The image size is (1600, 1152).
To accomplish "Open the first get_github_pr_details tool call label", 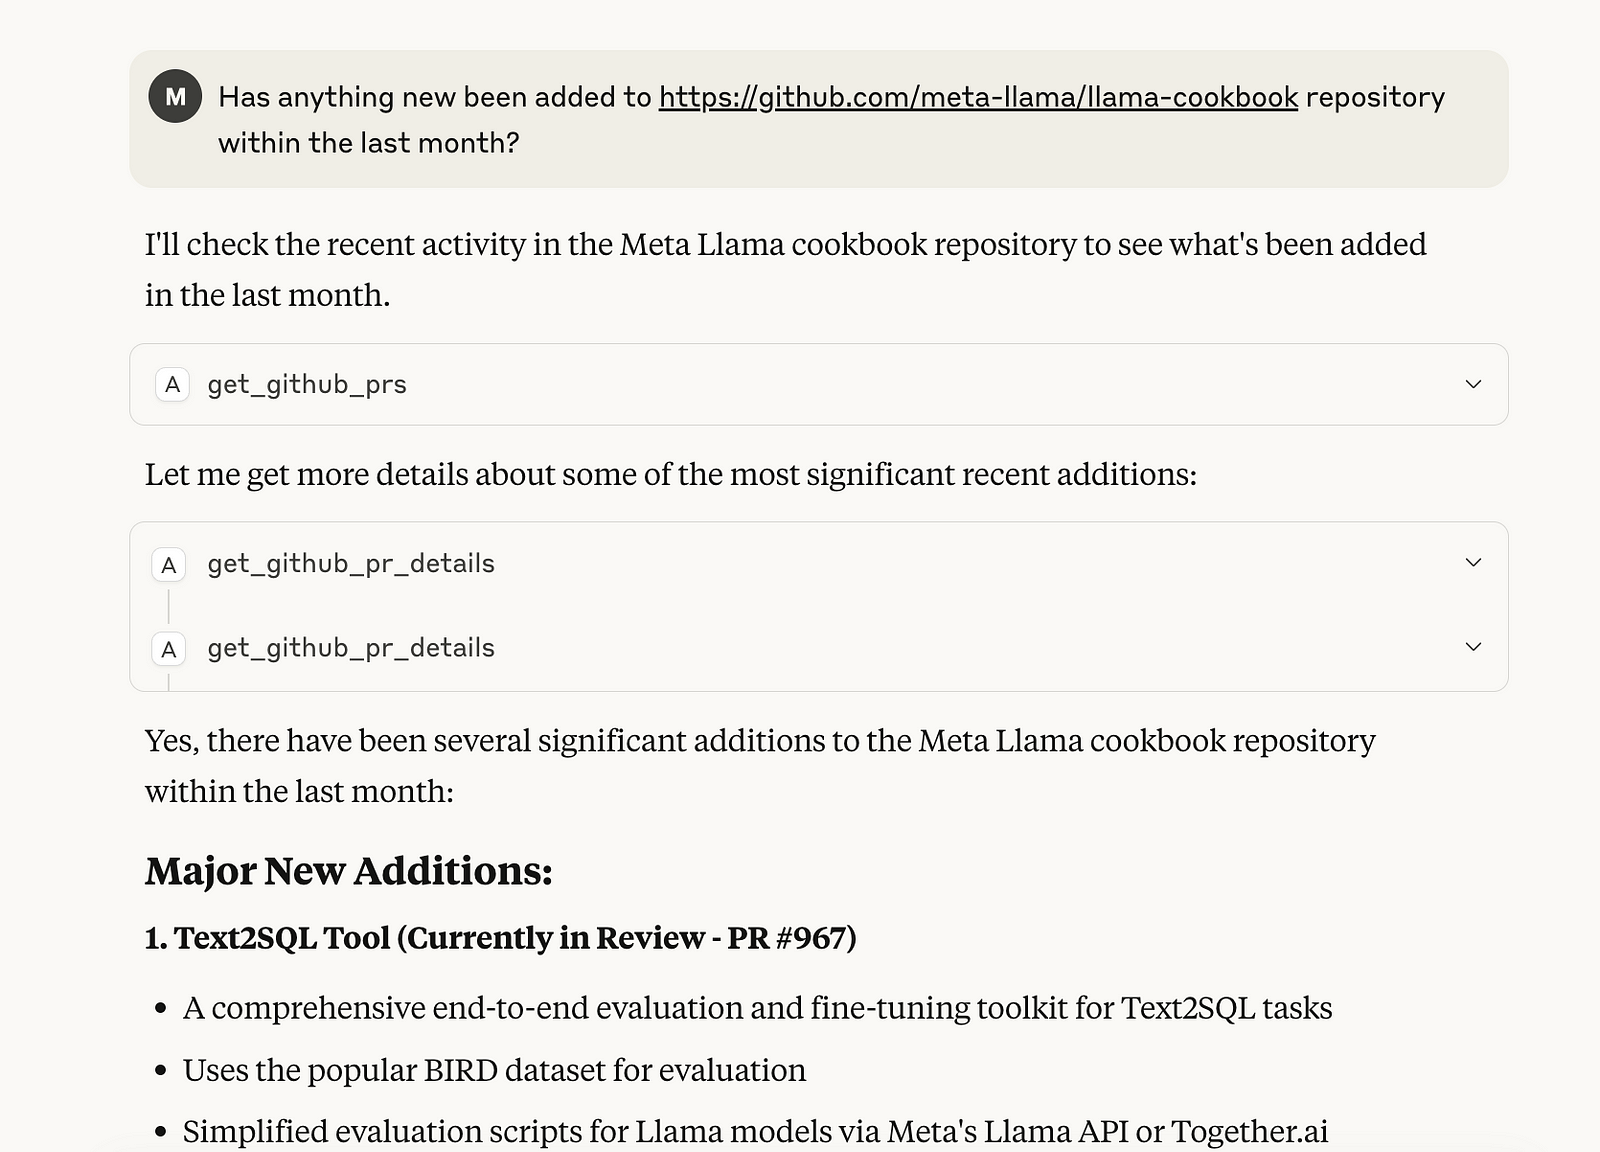I will tap(350, 564).
